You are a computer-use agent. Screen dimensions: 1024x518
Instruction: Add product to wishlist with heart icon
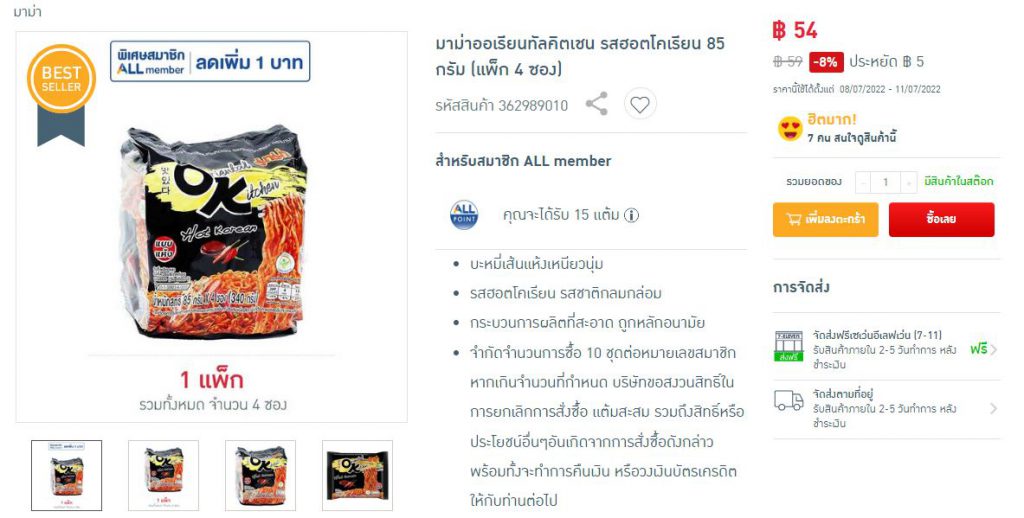point(640,104)
